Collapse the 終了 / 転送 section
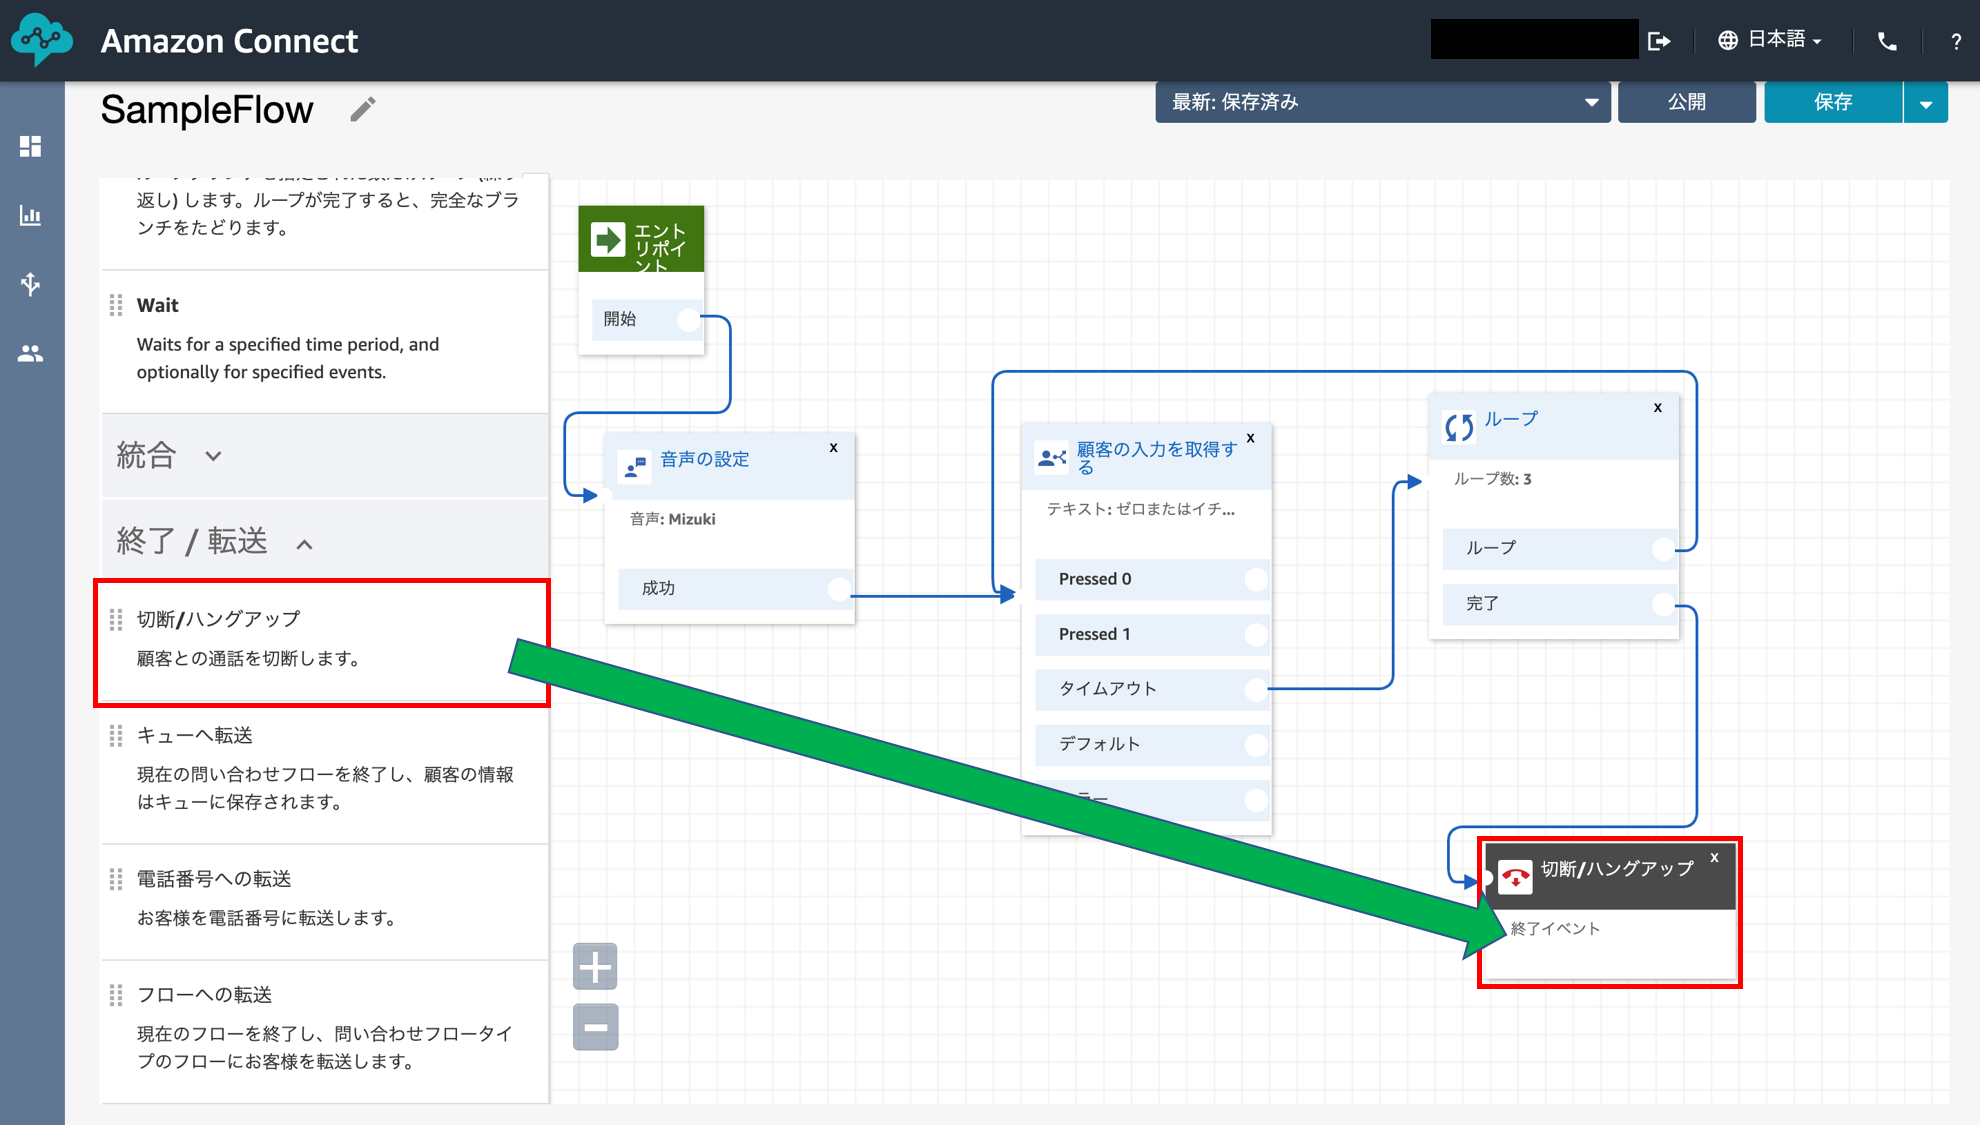Image resolution: width=1980 pixels, height=1125 pixels. click(x=325, y=542)
